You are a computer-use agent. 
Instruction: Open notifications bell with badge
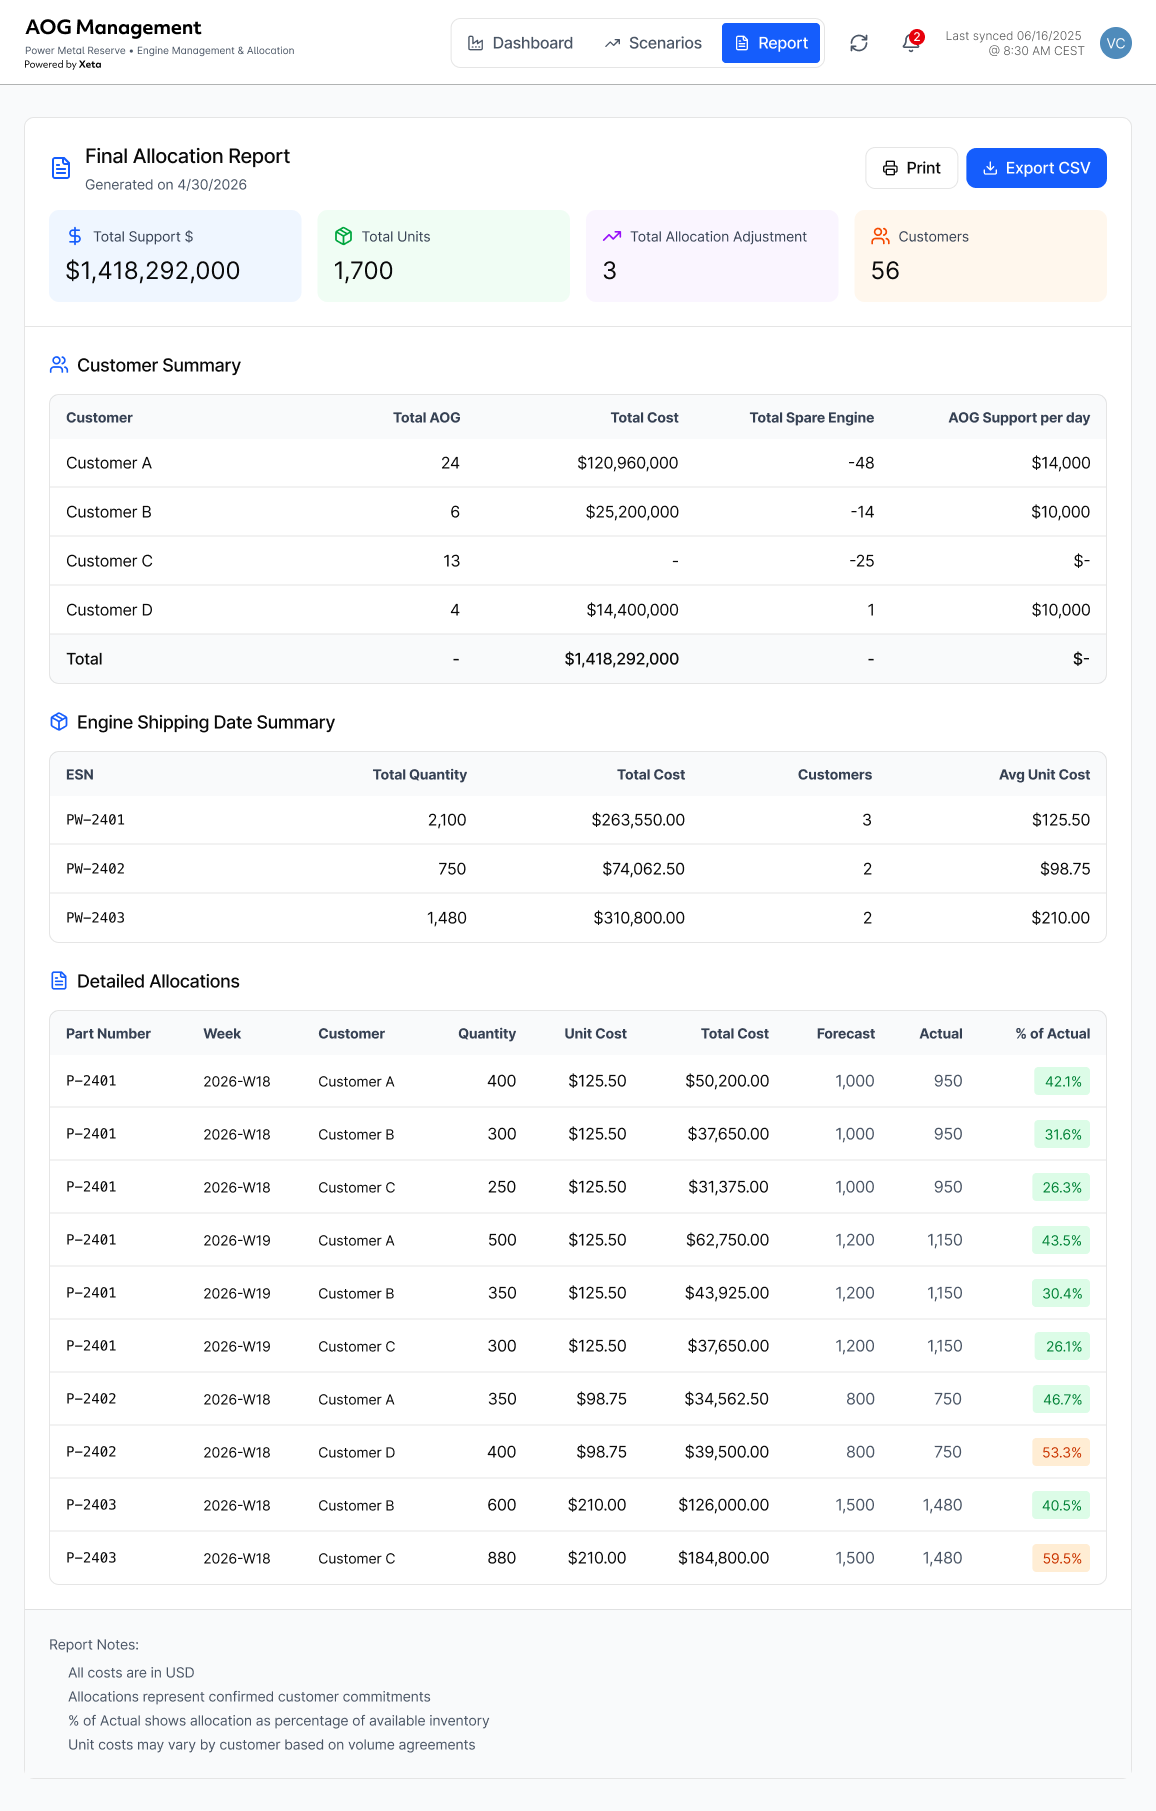pyautogui.click(x=911, y=43)
